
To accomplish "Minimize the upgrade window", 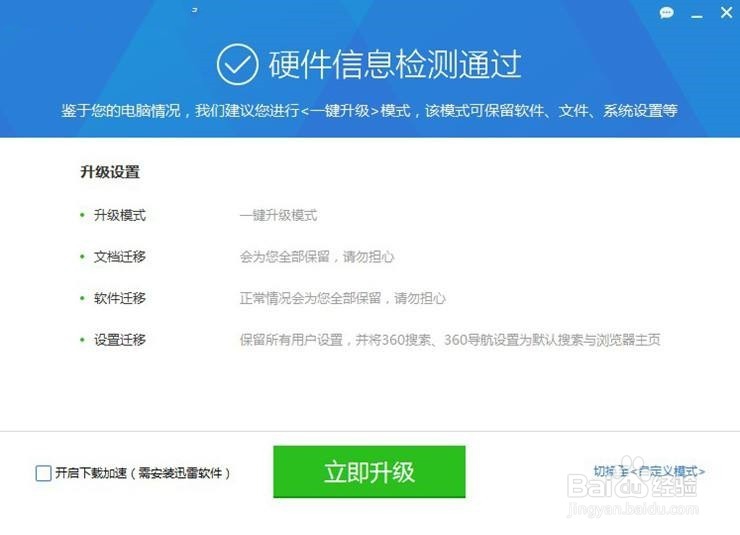I will [x=697, y=17].
